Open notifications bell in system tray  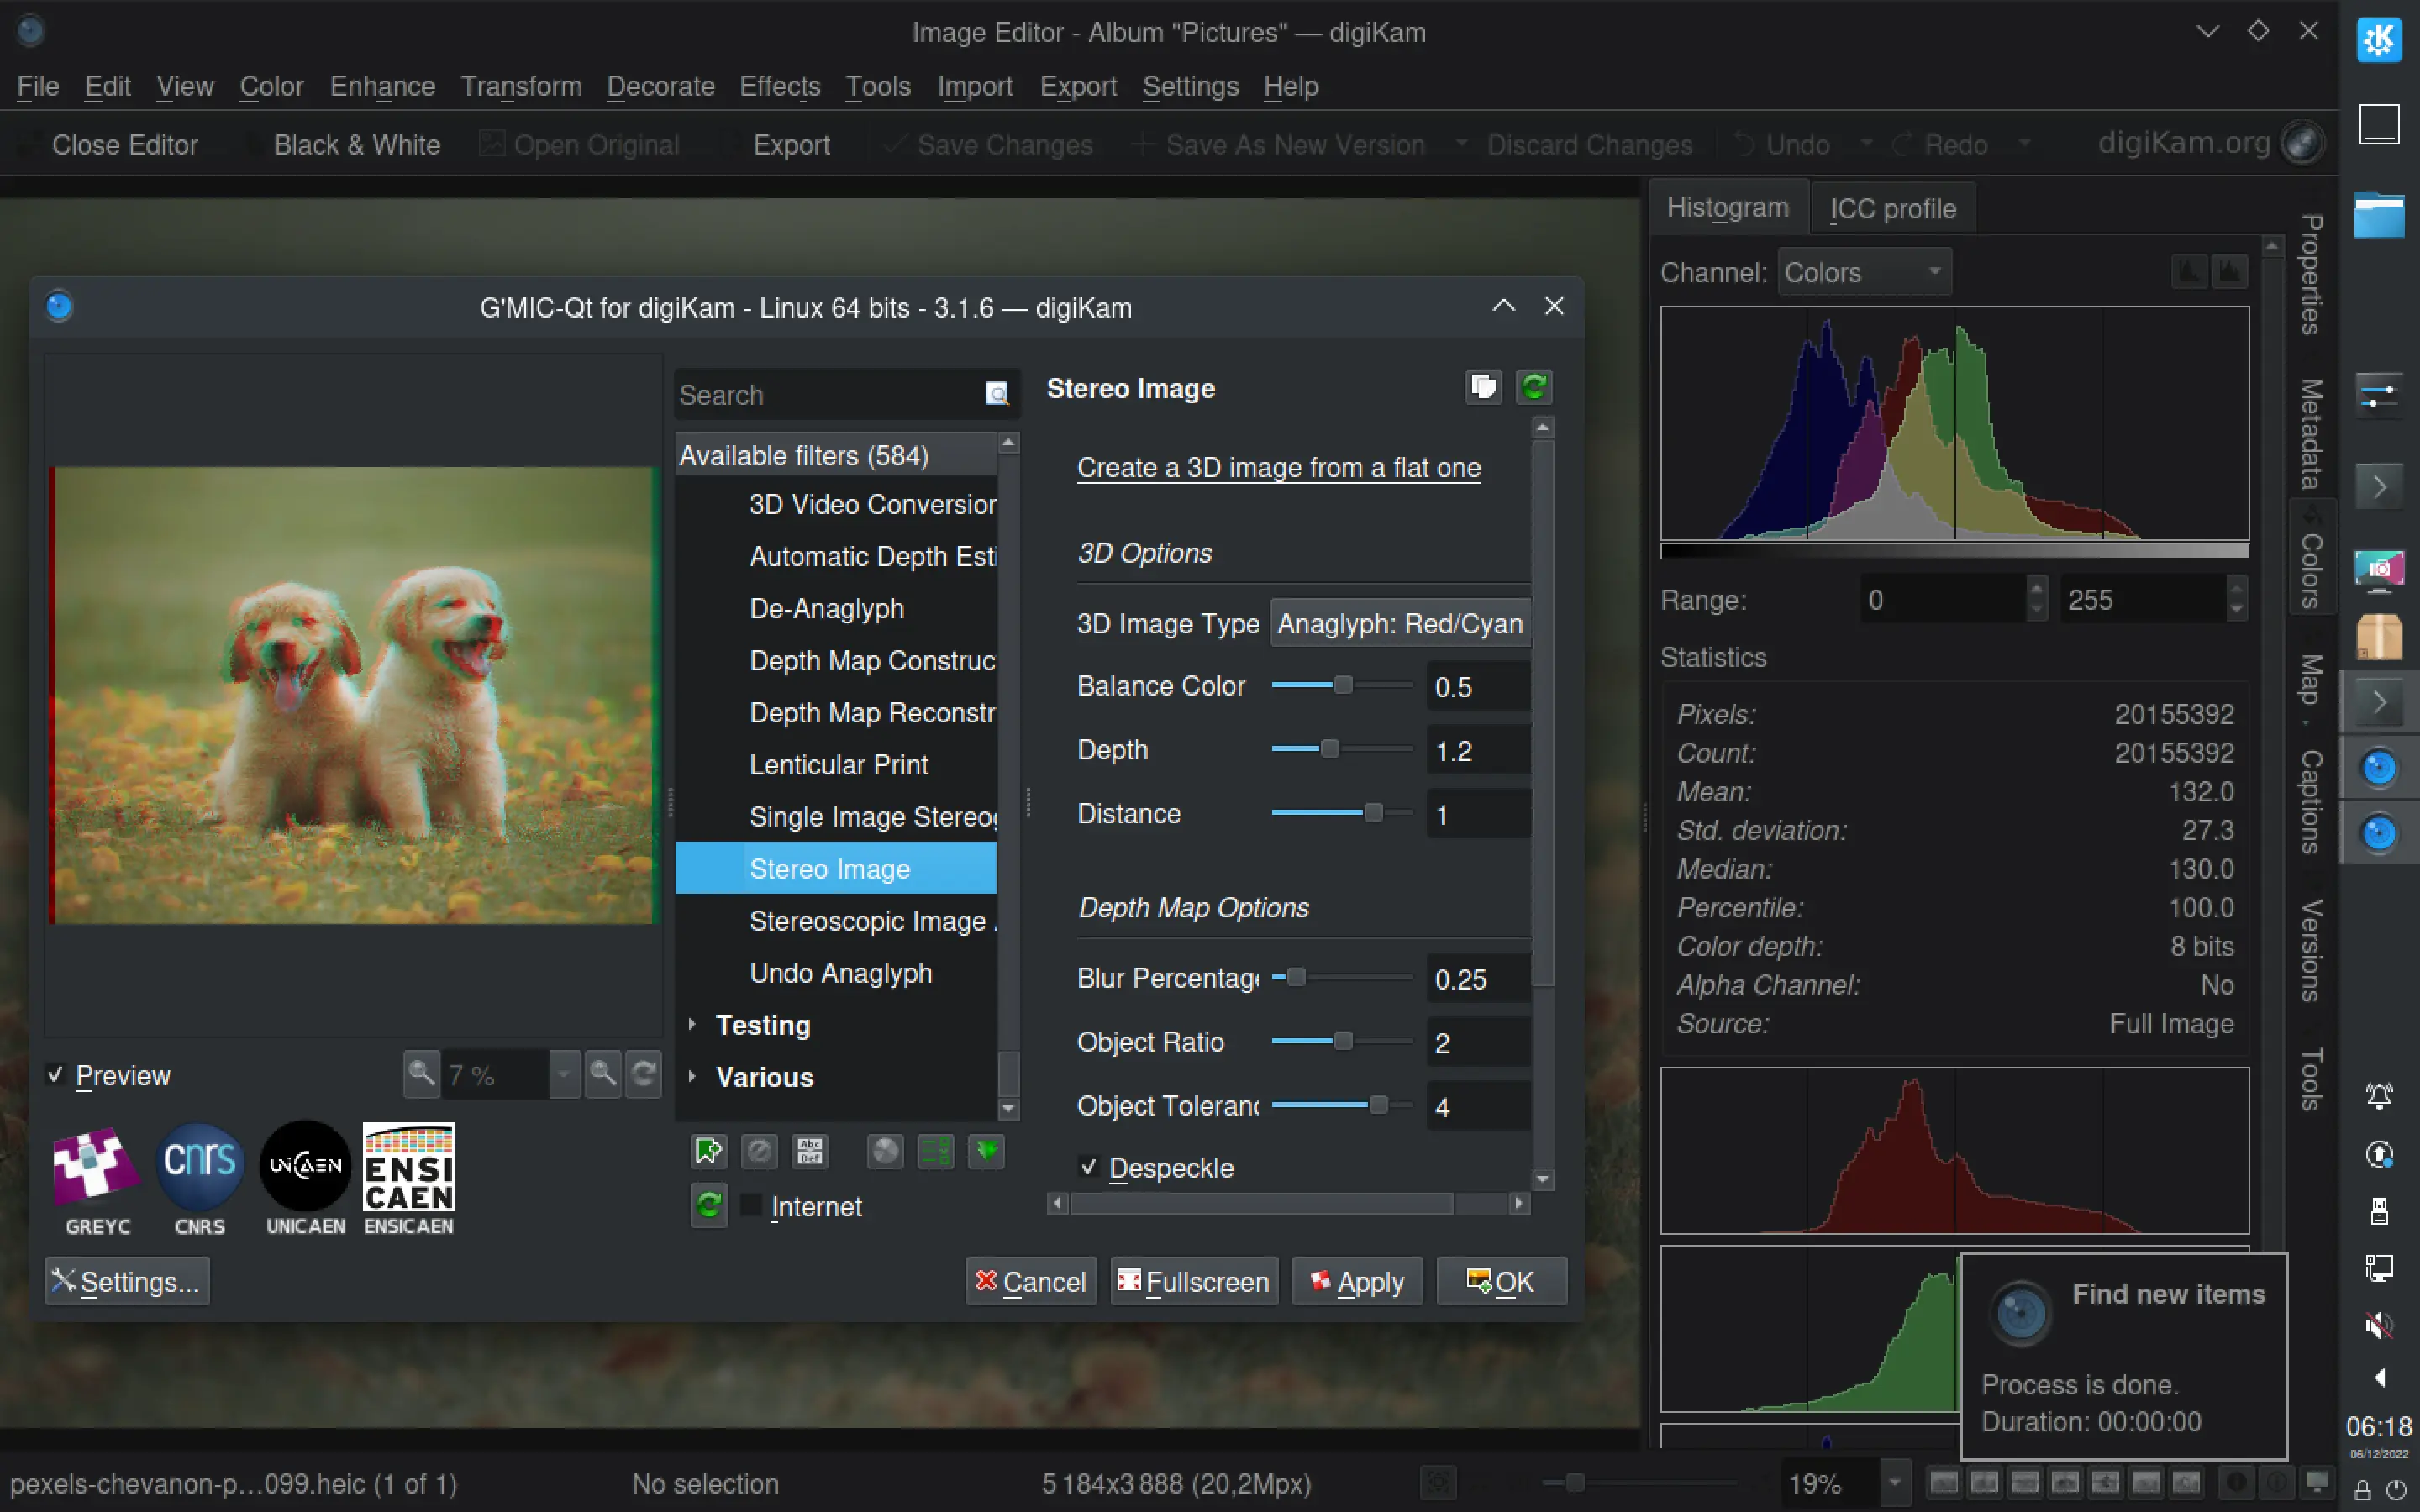click(2379, 1096)
